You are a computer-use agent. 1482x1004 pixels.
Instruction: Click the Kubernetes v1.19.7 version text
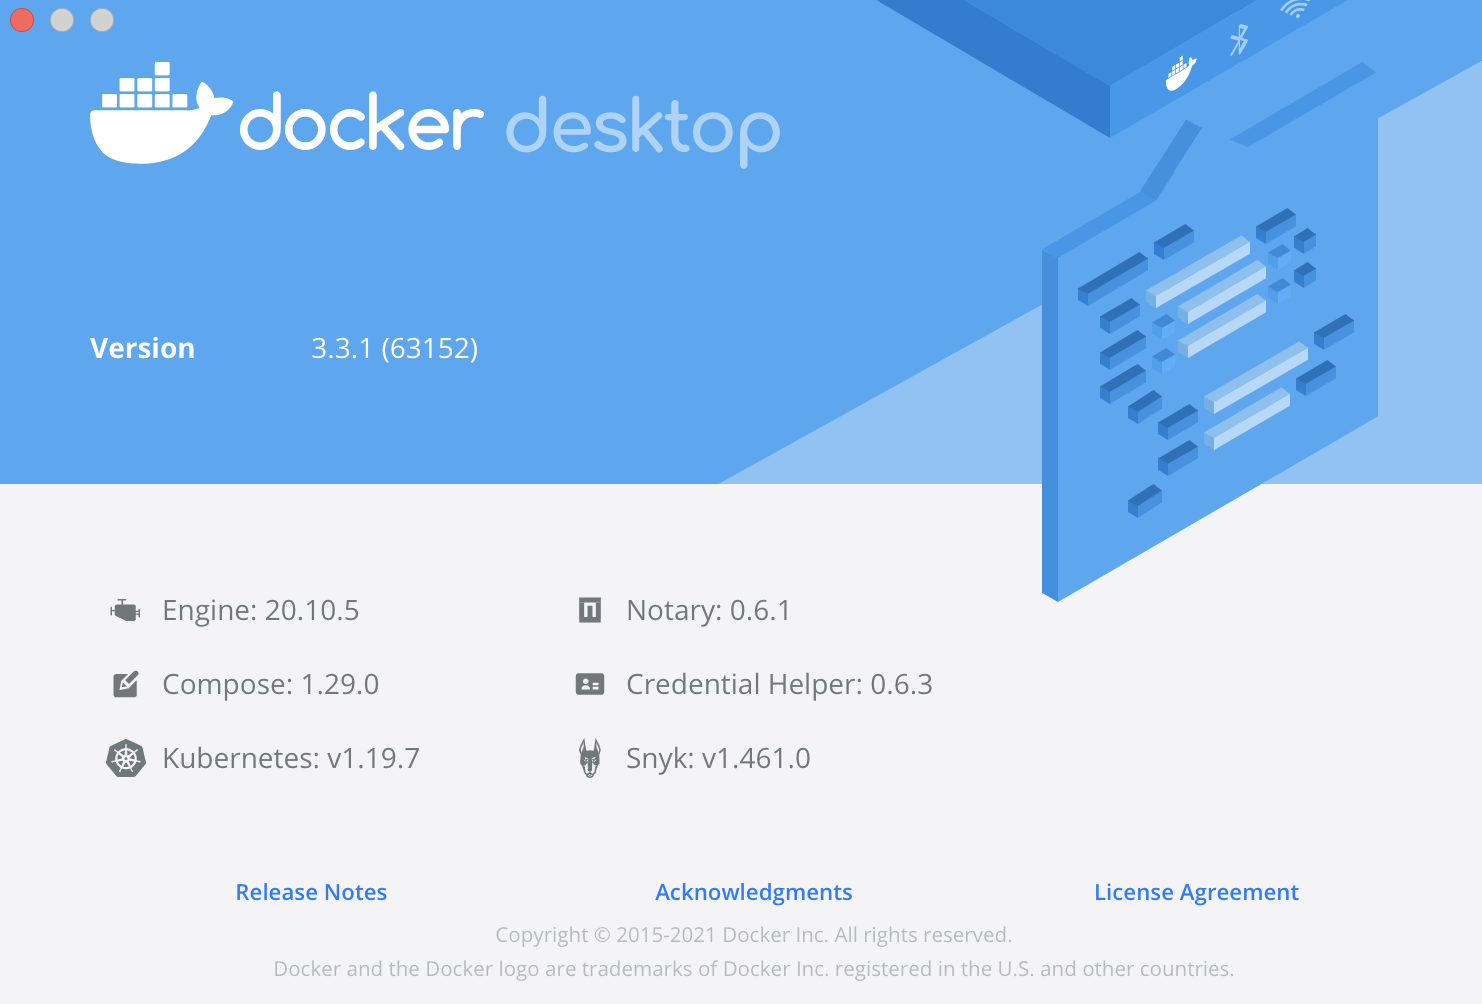click(x=291, y=758)
